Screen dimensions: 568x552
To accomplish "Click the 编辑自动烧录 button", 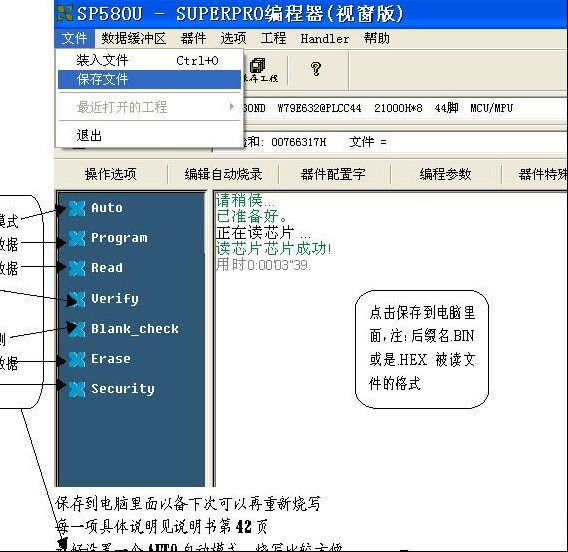I will 223,174.
